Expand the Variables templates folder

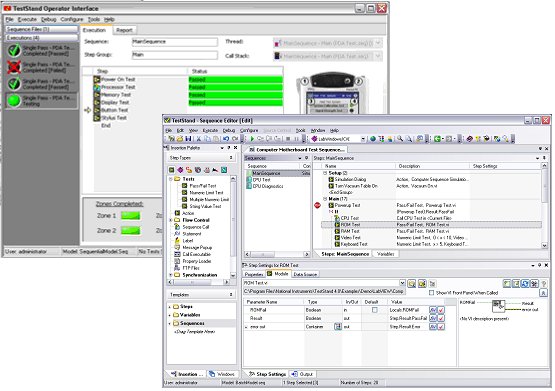pyautogui.click(x=170, y=315)
